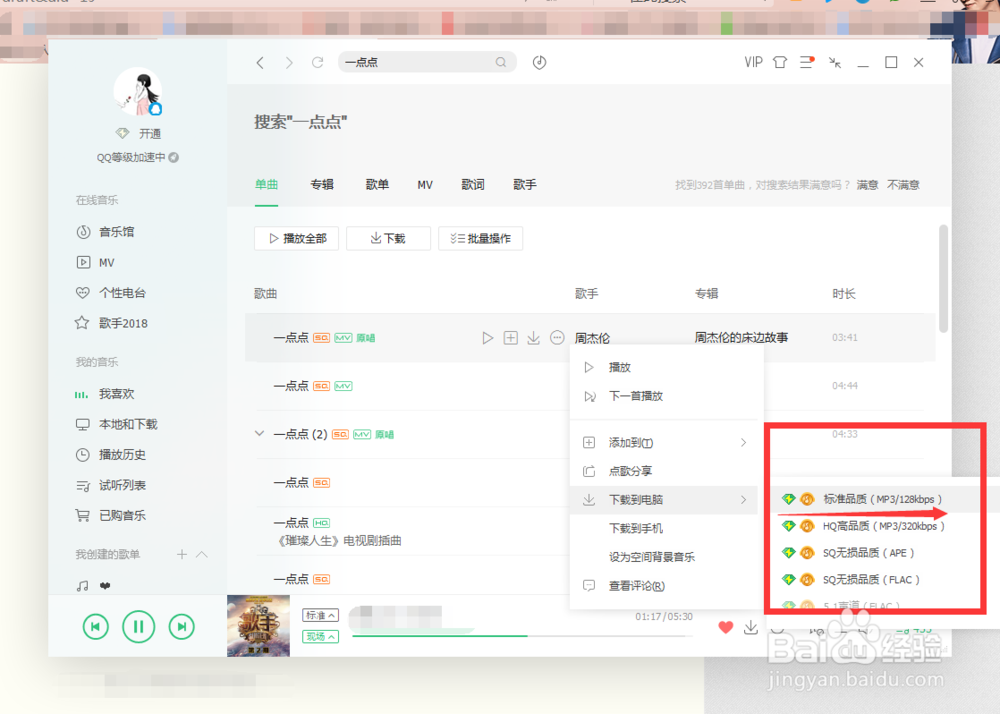Add new playlist with plus icon
This screenshot has width=1000, height=714.
click(182, 554)
